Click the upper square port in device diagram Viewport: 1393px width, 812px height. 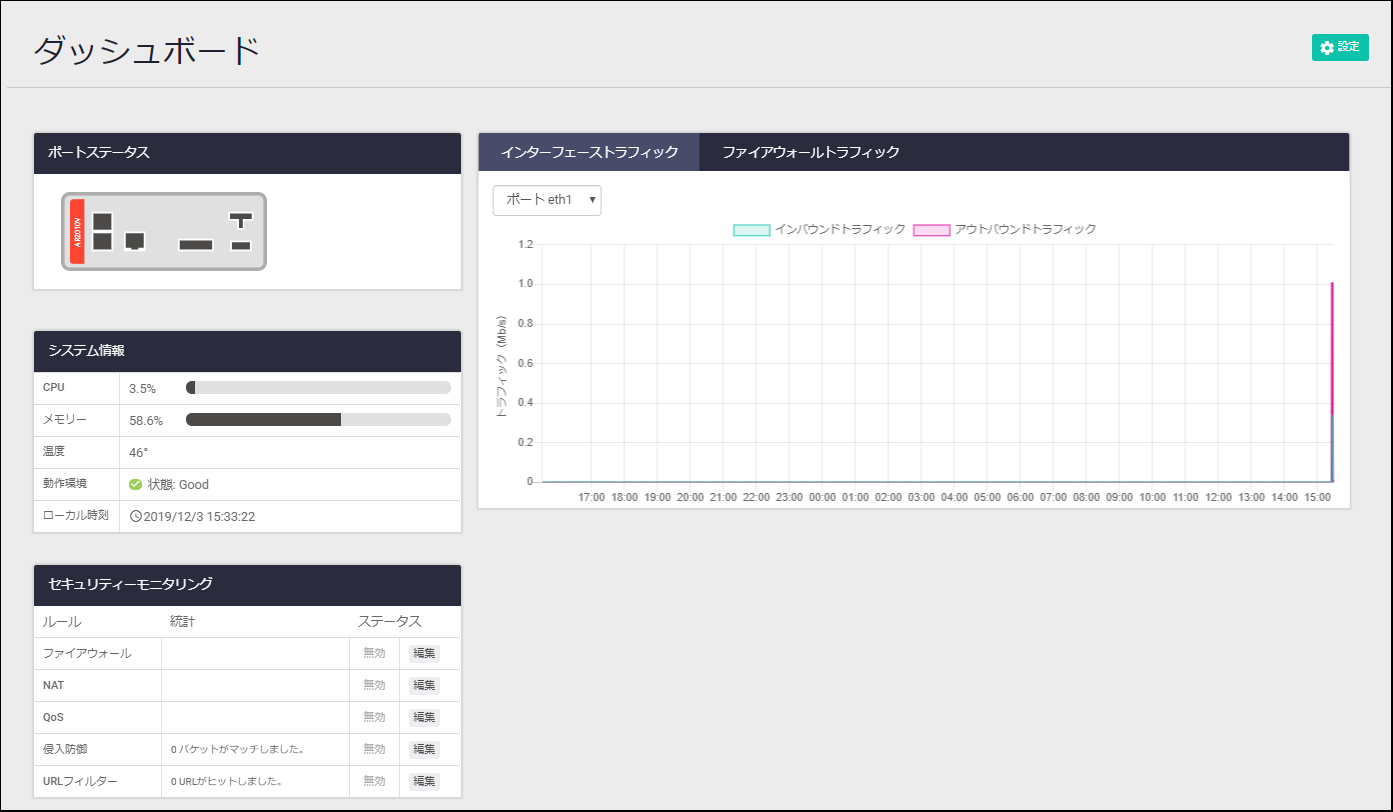pyautogui.click(x=102, y=221)
